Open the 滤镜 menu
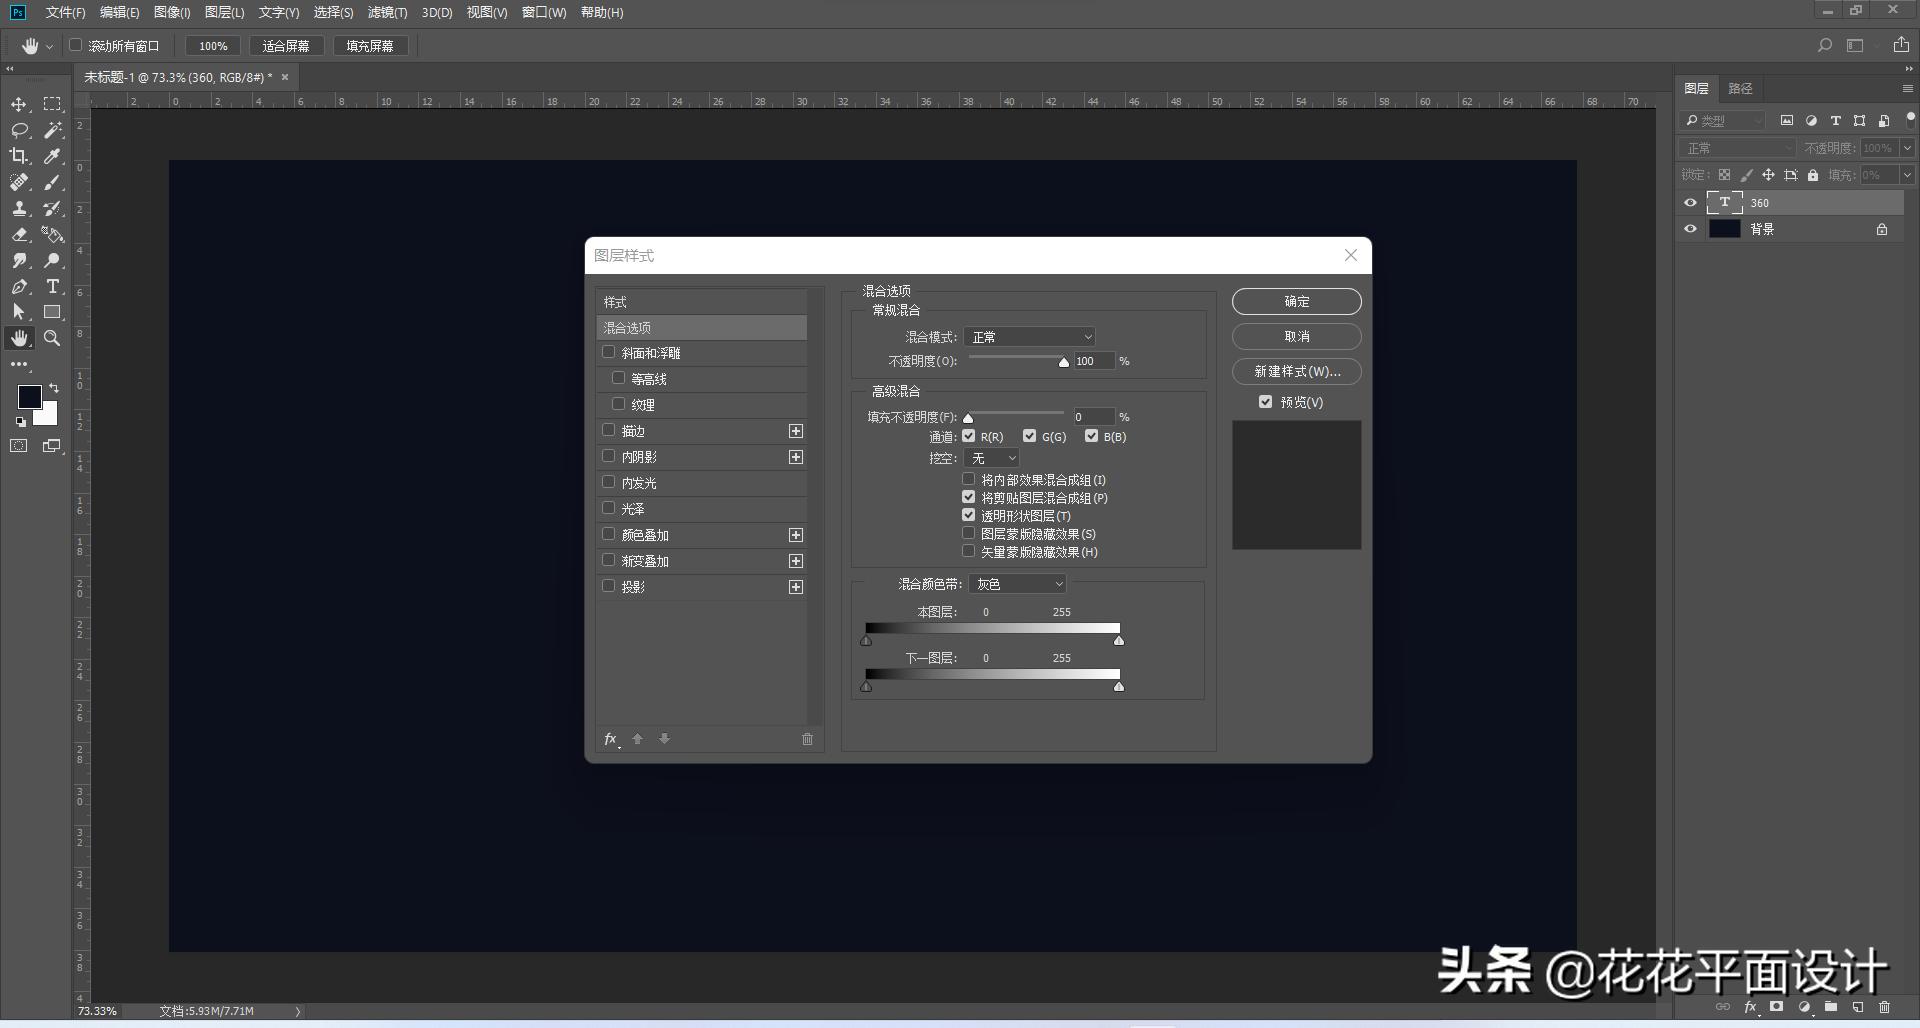This screenshot has height=1028, width=1920. tap(389, 13)
